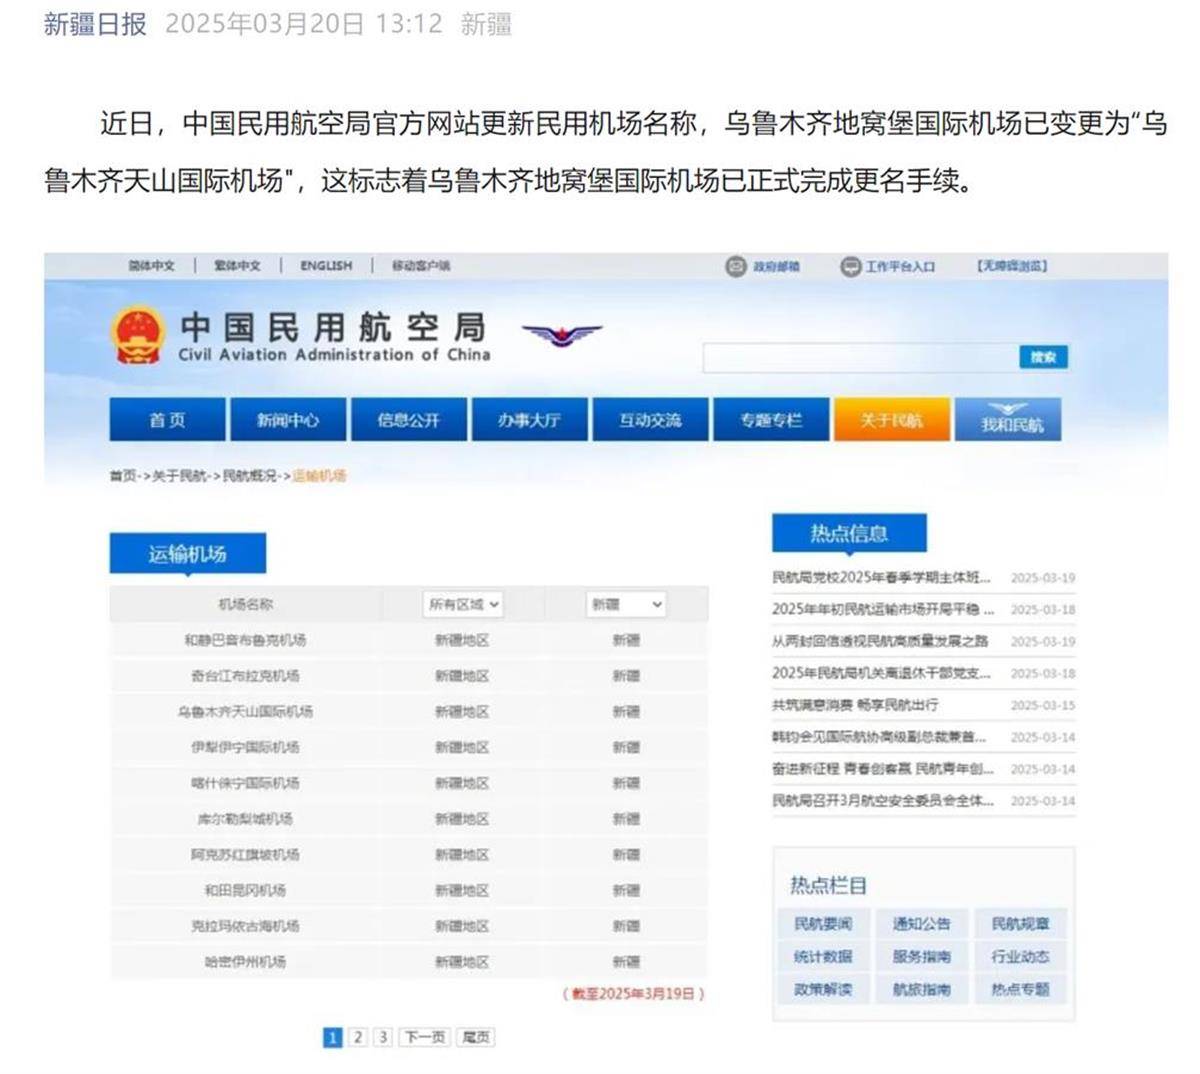Screen dimensions: 1200x1074
Task: Open the 无障碍浏览 accessibility link
Action: [1012, 266]
